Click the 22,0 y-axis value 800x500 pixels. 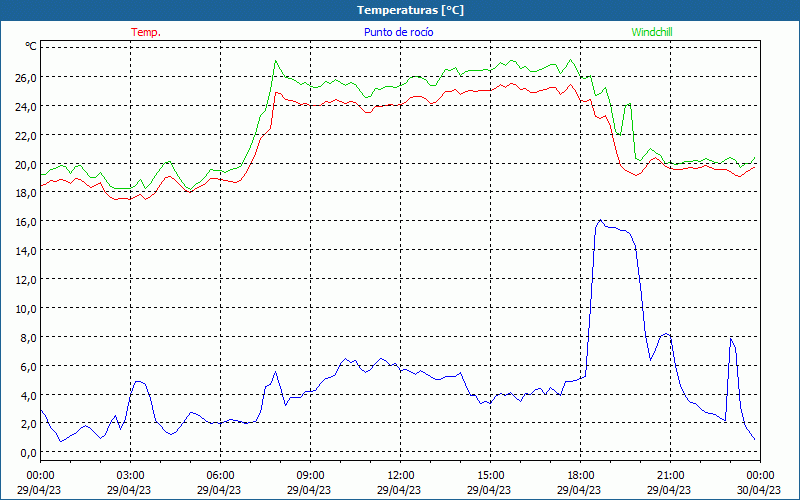[27, 136]
